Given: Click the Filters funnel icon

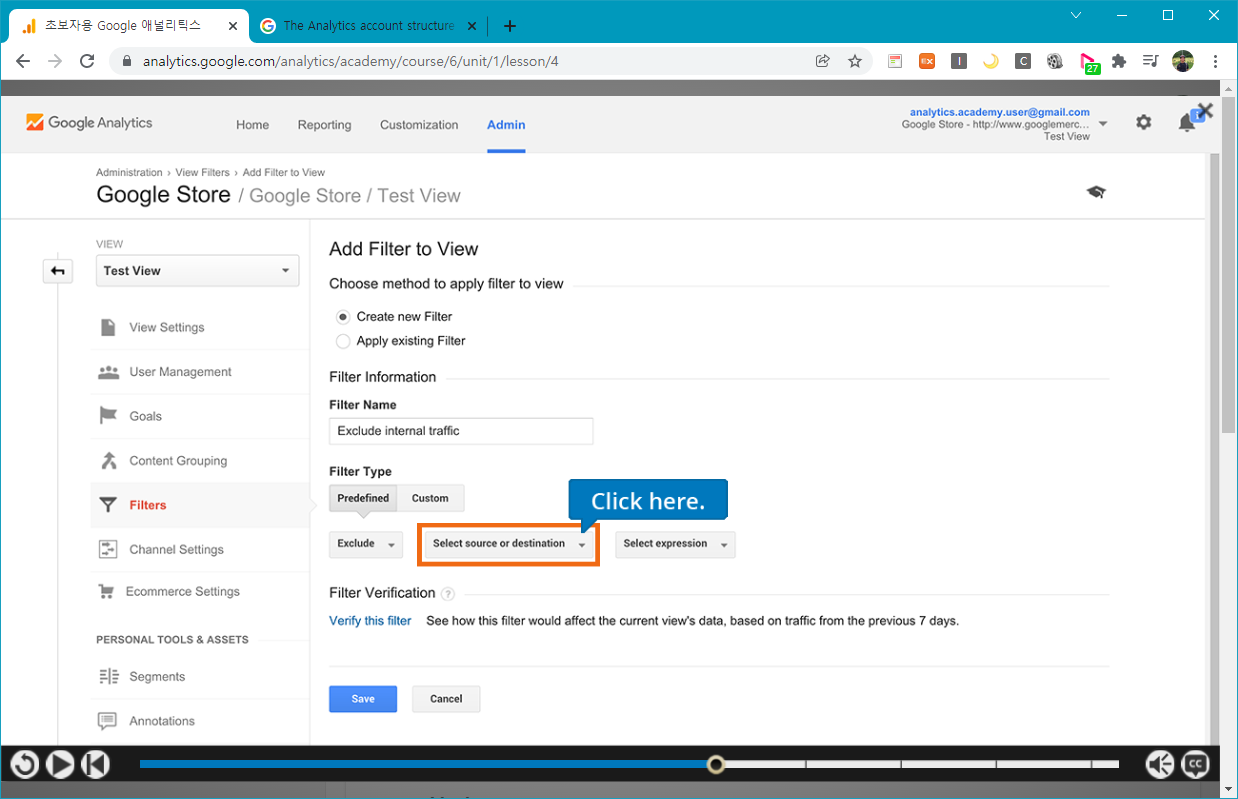Looking at the screenshot, I should point(108,505).
